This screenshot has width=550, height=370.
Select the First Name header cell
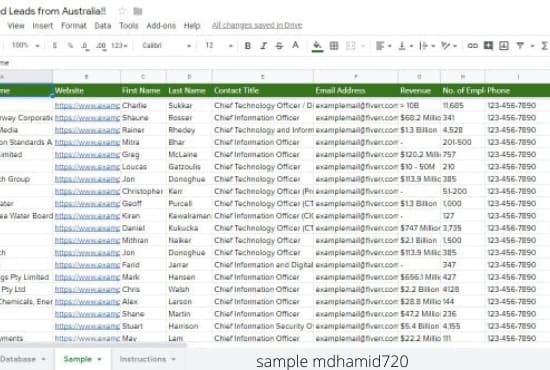(143, 90)
